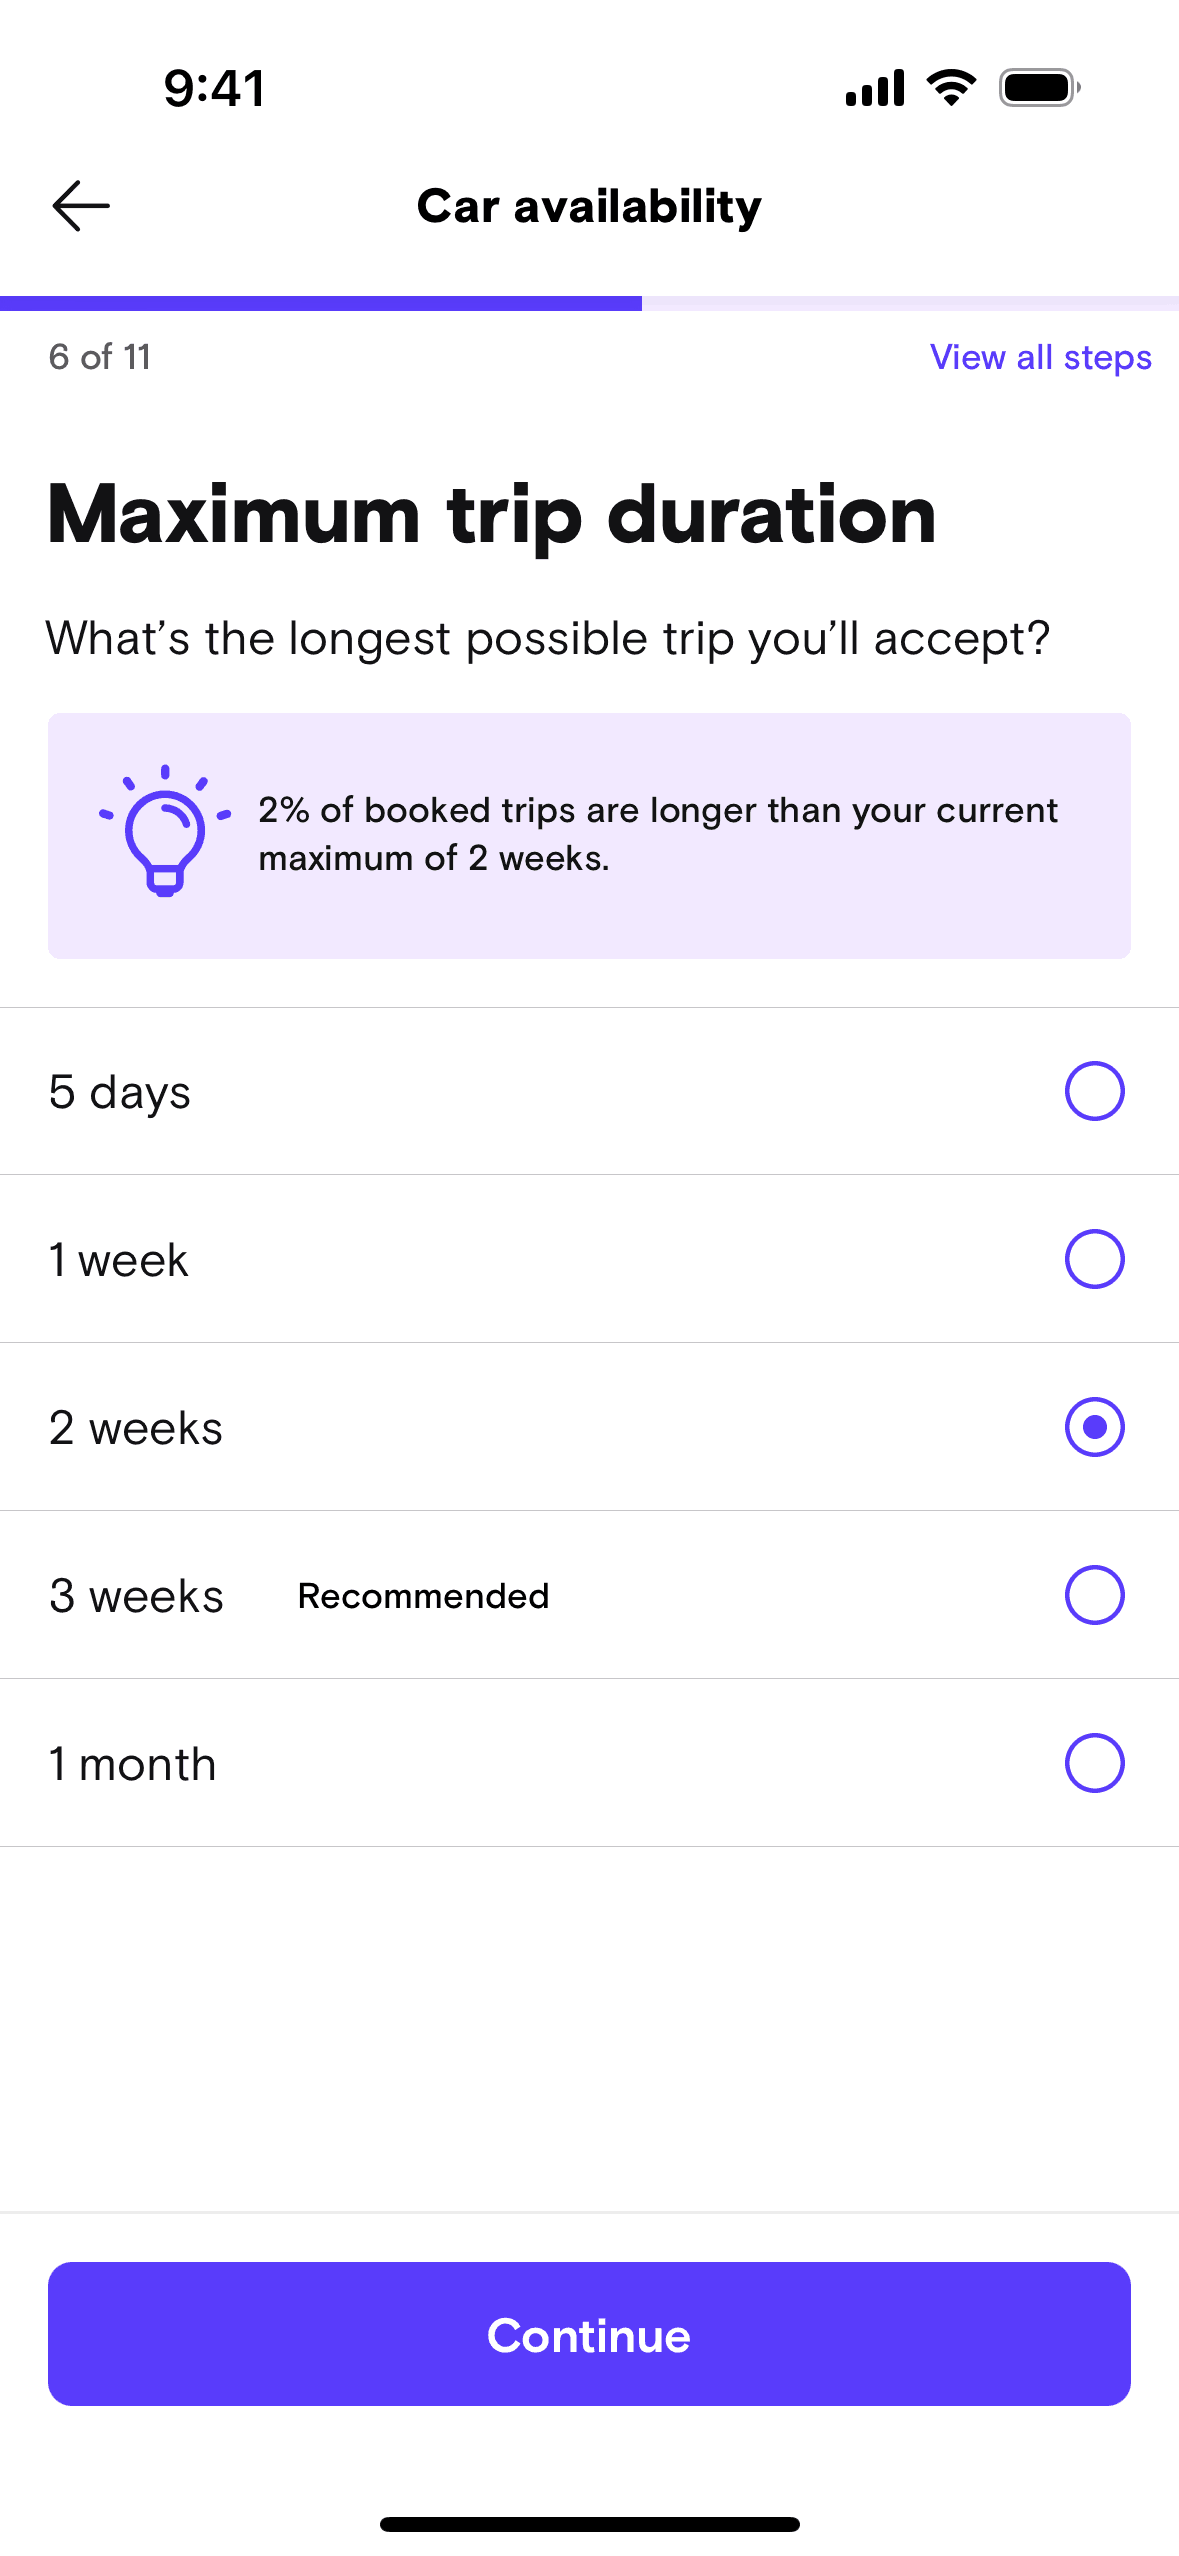Tap the booked trips tip banner text

pos(657,834)
